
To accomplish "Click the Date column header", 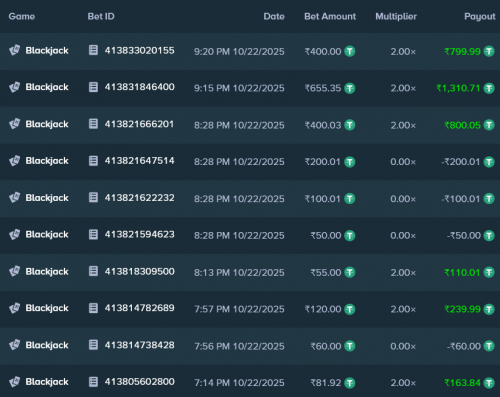I will click(x=274, y=16).
